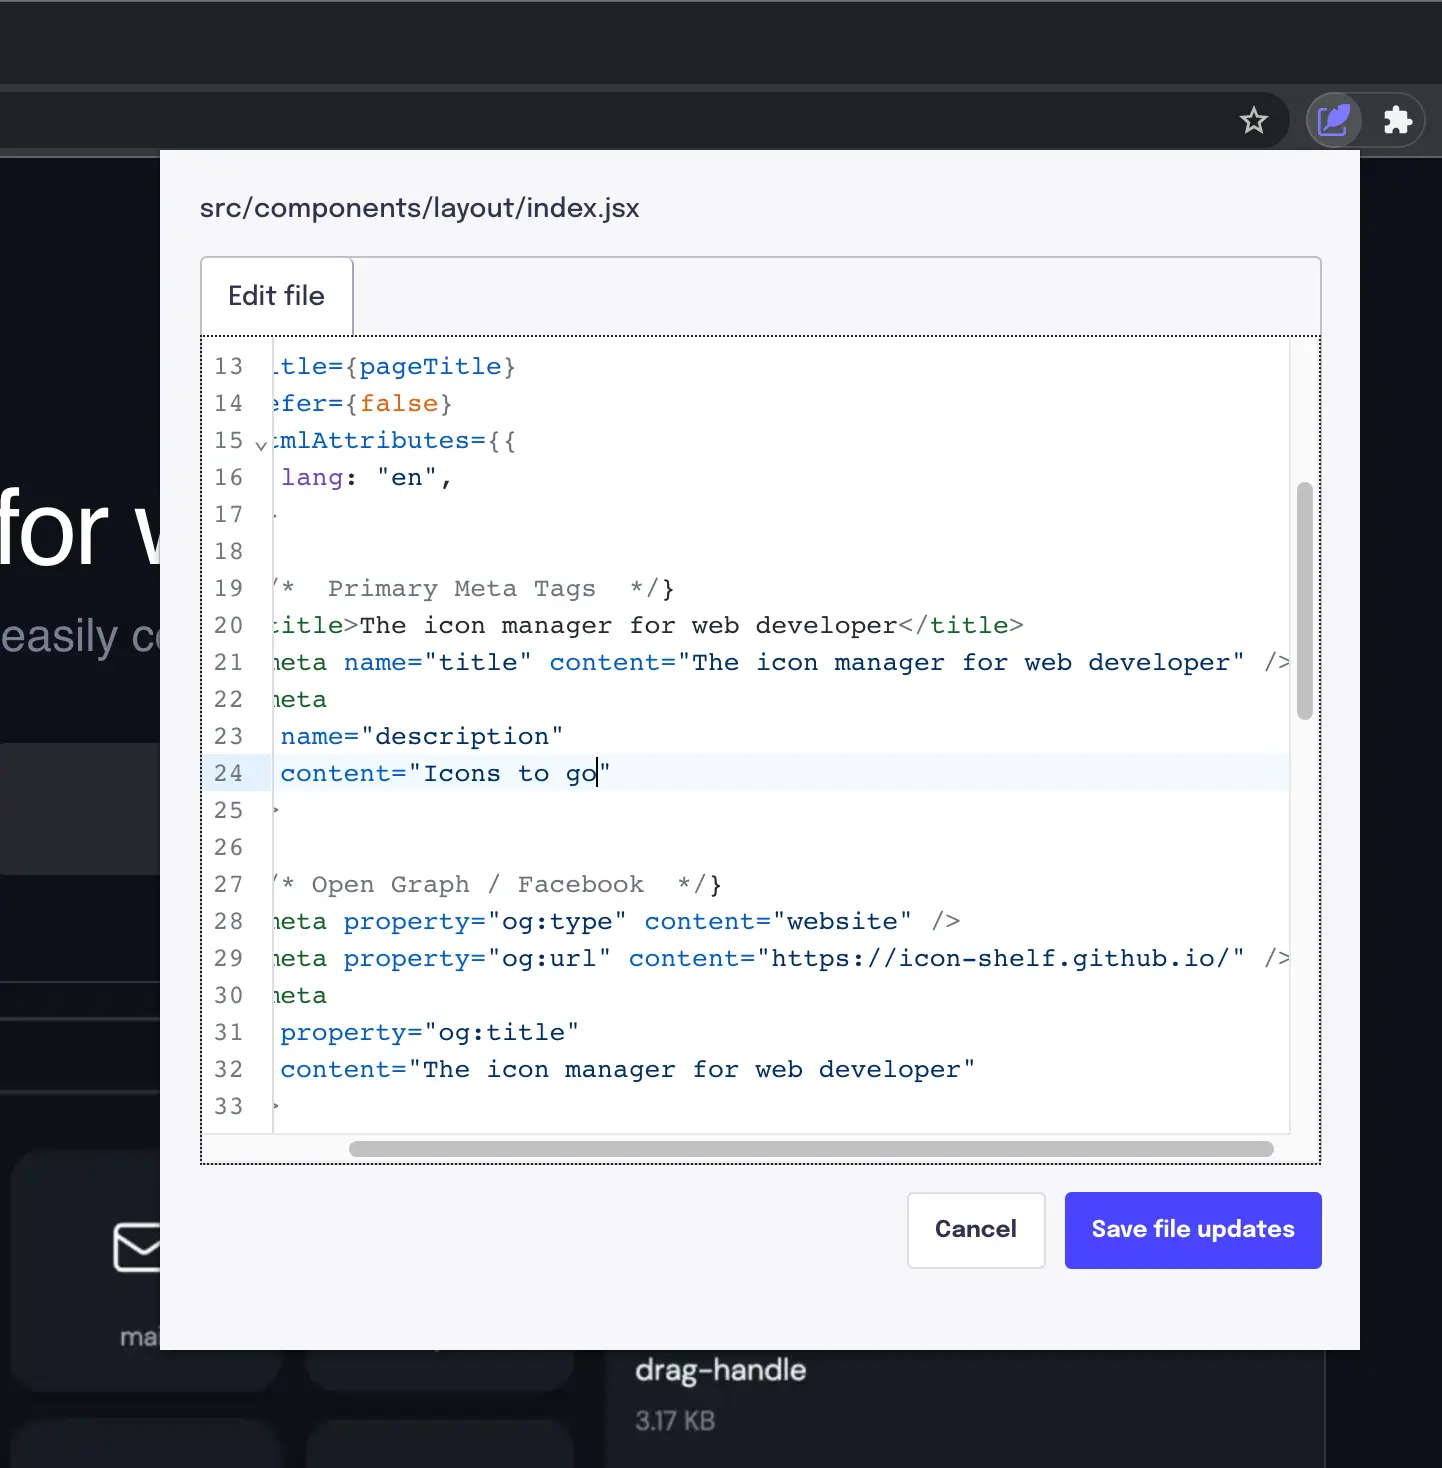1442x1468 pixels.
Task: Click property="og:title" on line 31
Action: pos(430,1033)
